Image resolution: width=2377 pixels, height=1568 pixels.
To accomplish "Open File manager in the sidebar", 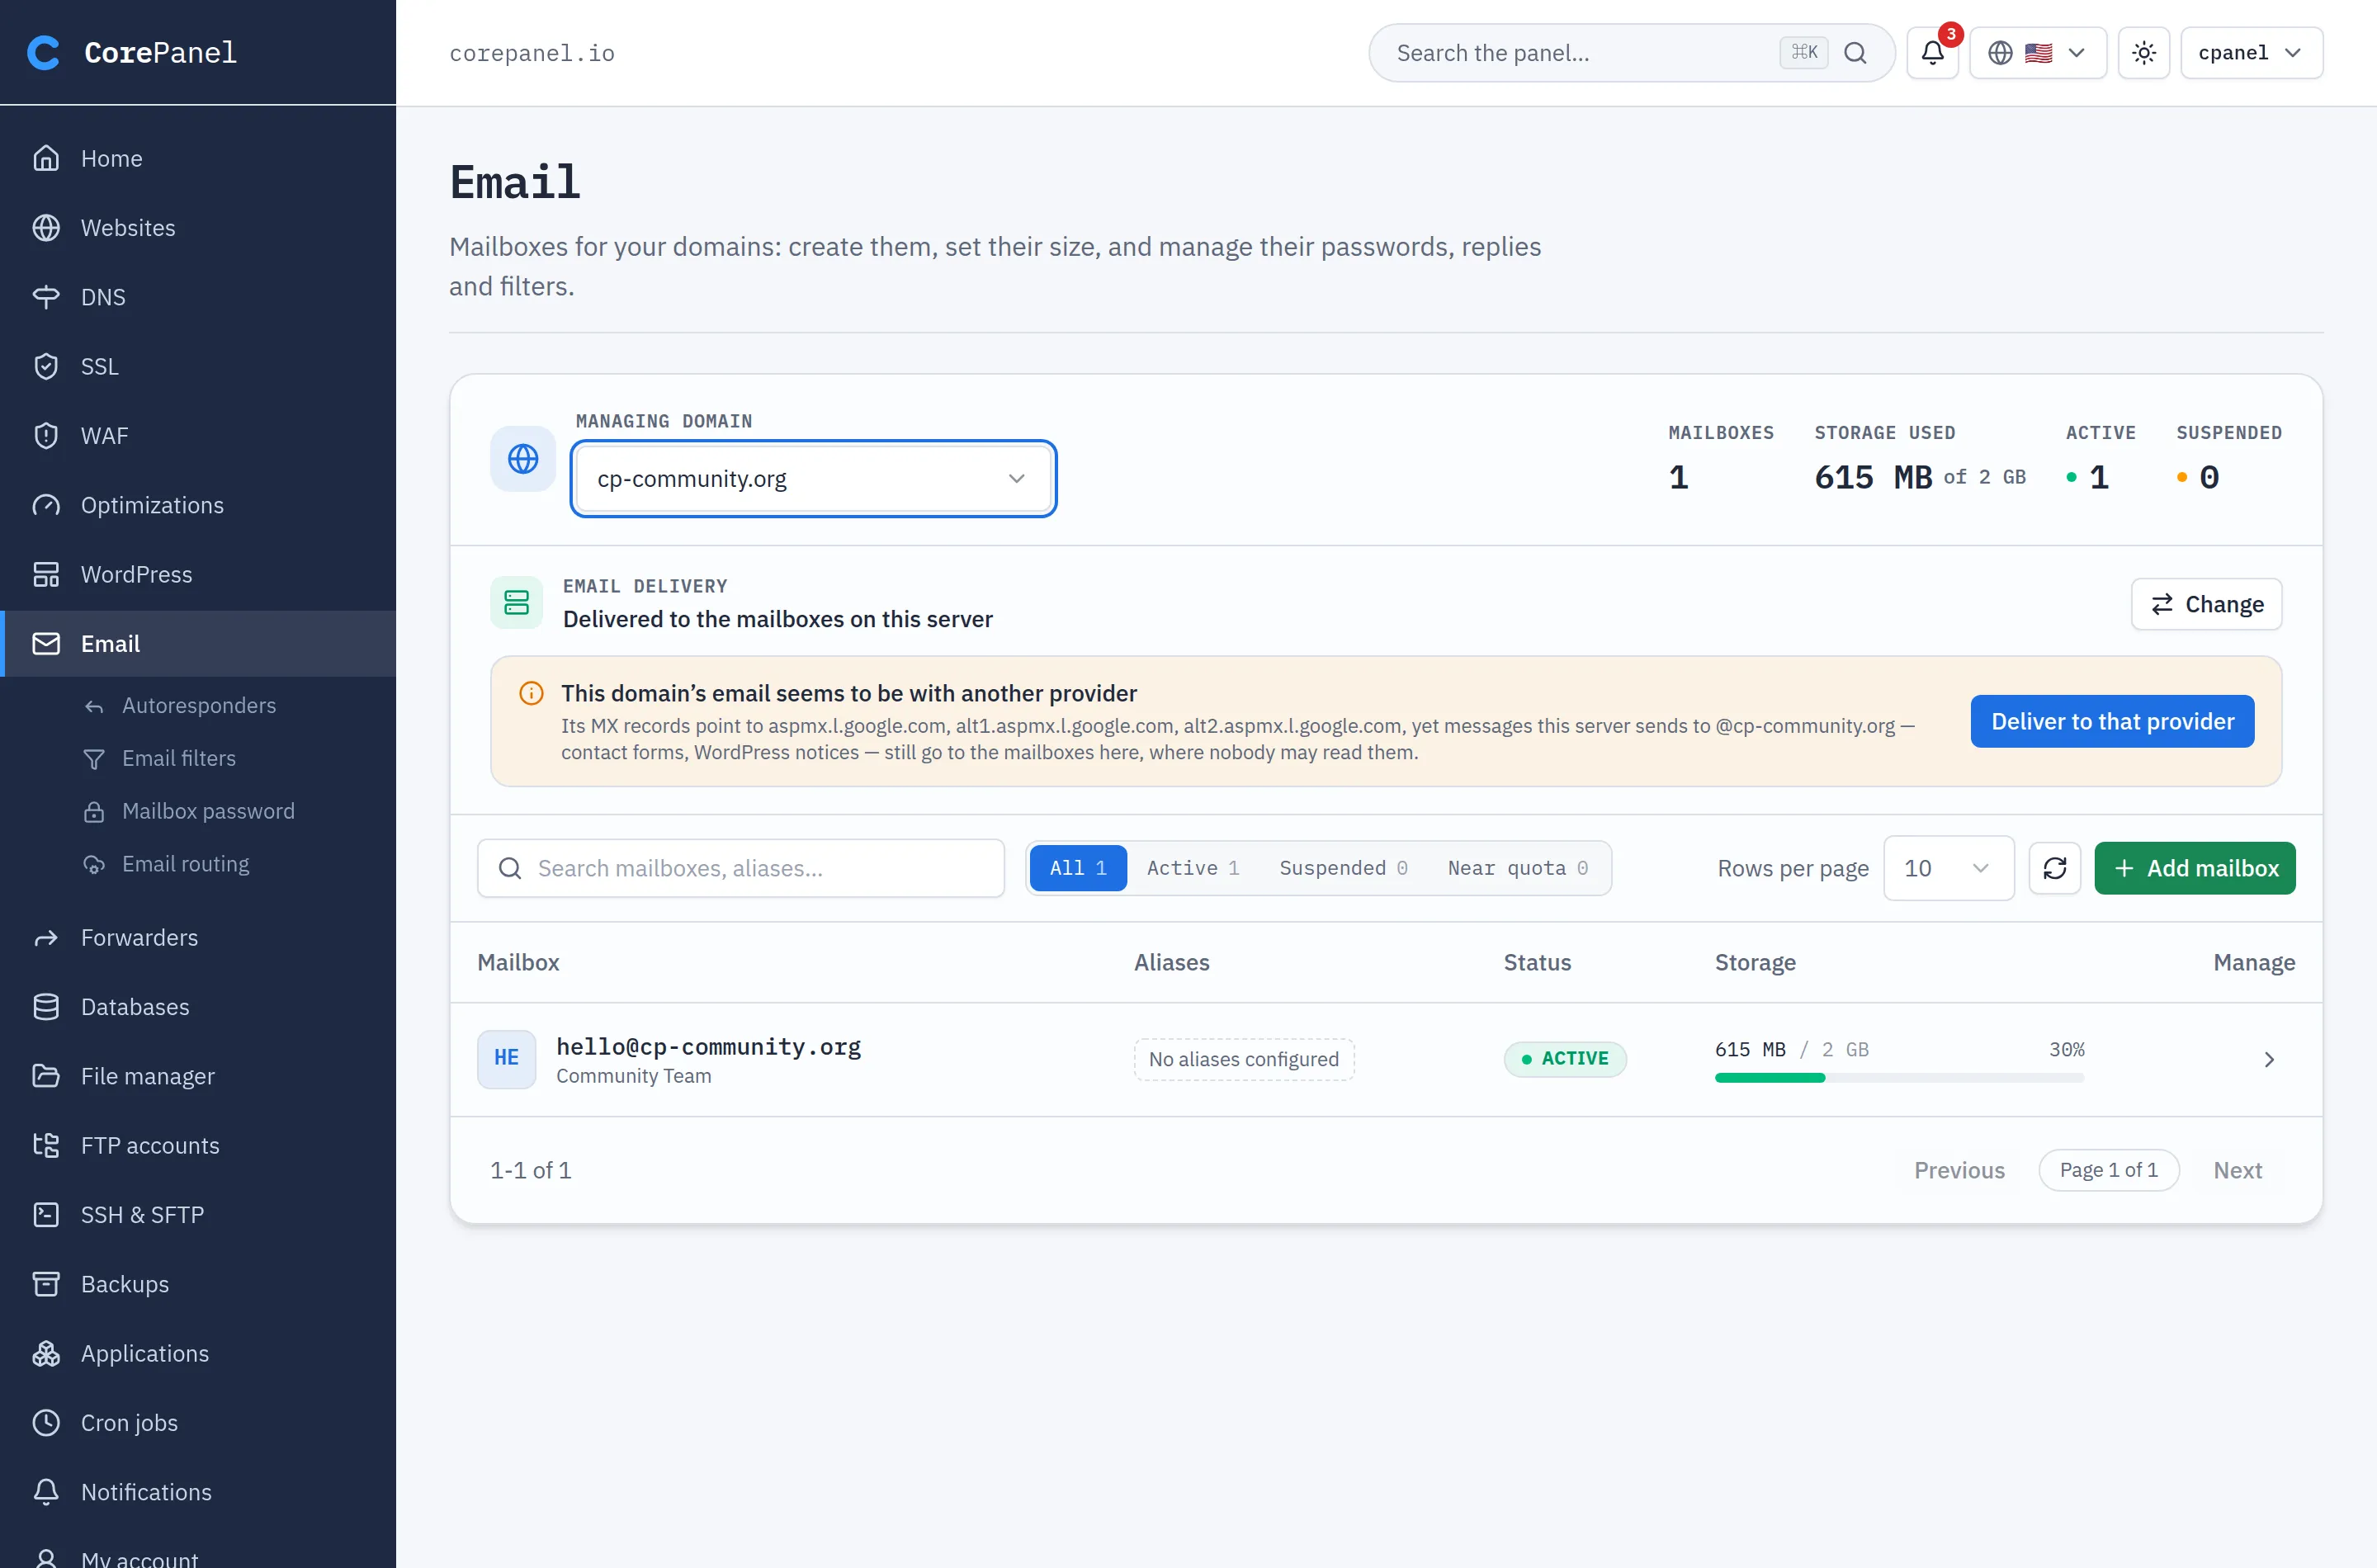I will [x=198, y=1076].
